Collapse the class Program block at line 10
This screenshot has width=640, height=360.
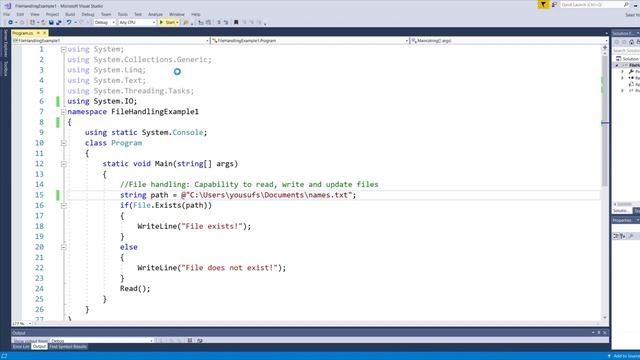[63, 143]
